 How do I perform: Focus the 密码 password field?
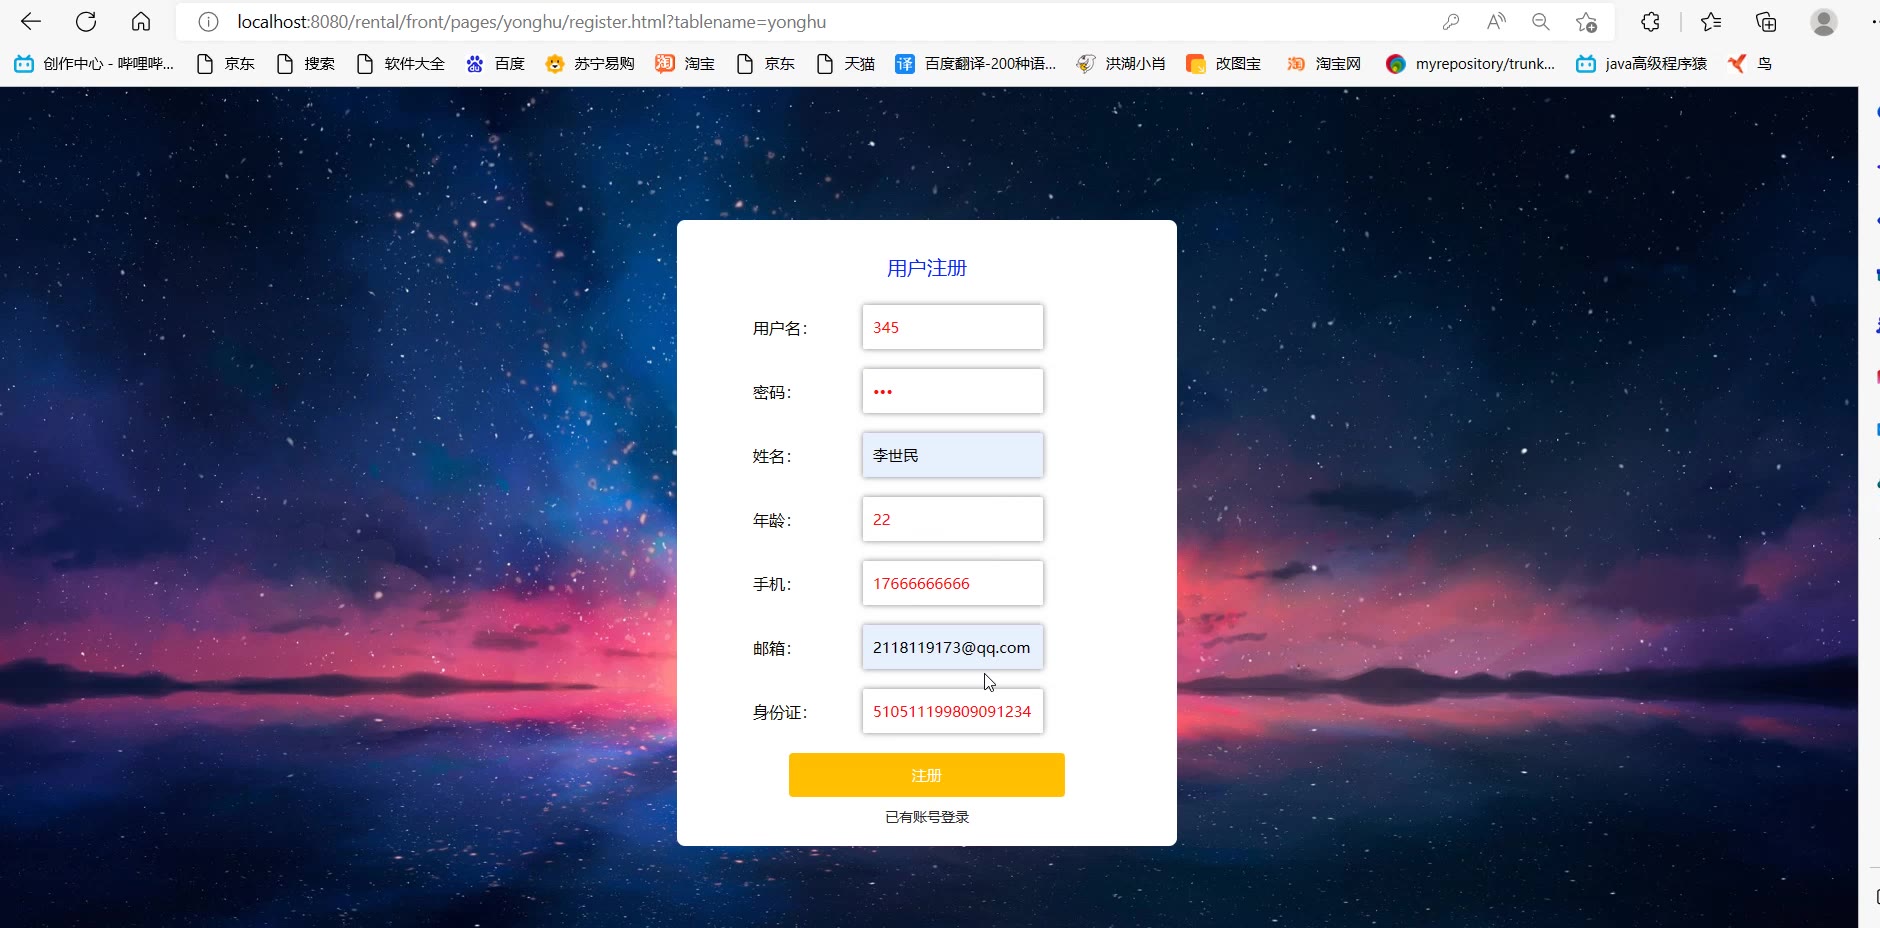coord(953,391)
